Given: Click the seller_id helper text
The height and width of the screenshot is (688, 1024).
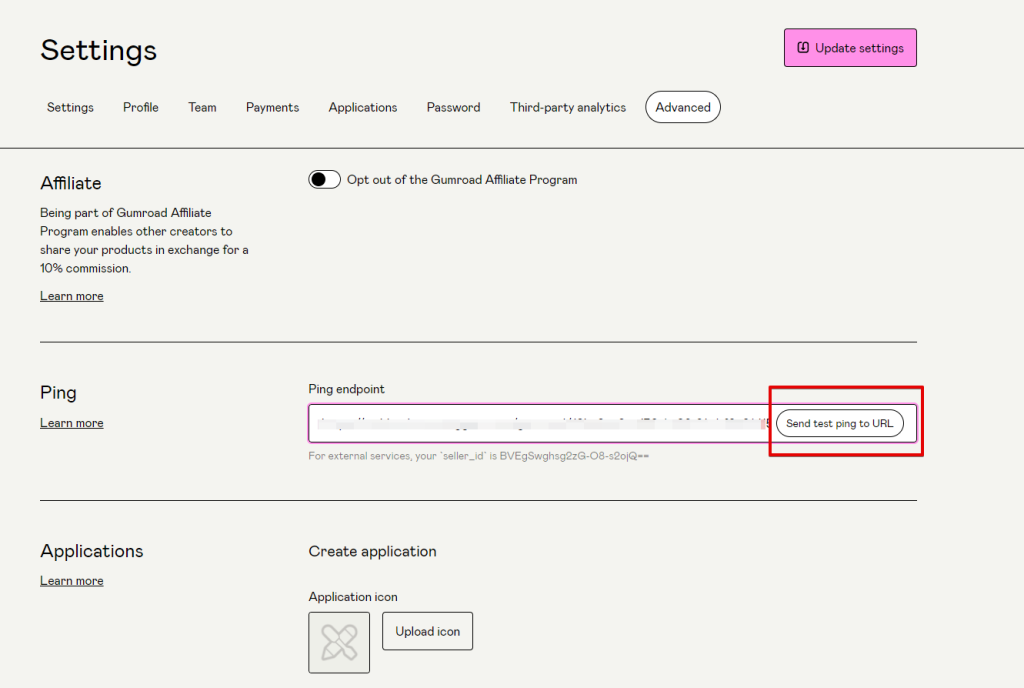Looking at the screenshot, I should (480, 456).
